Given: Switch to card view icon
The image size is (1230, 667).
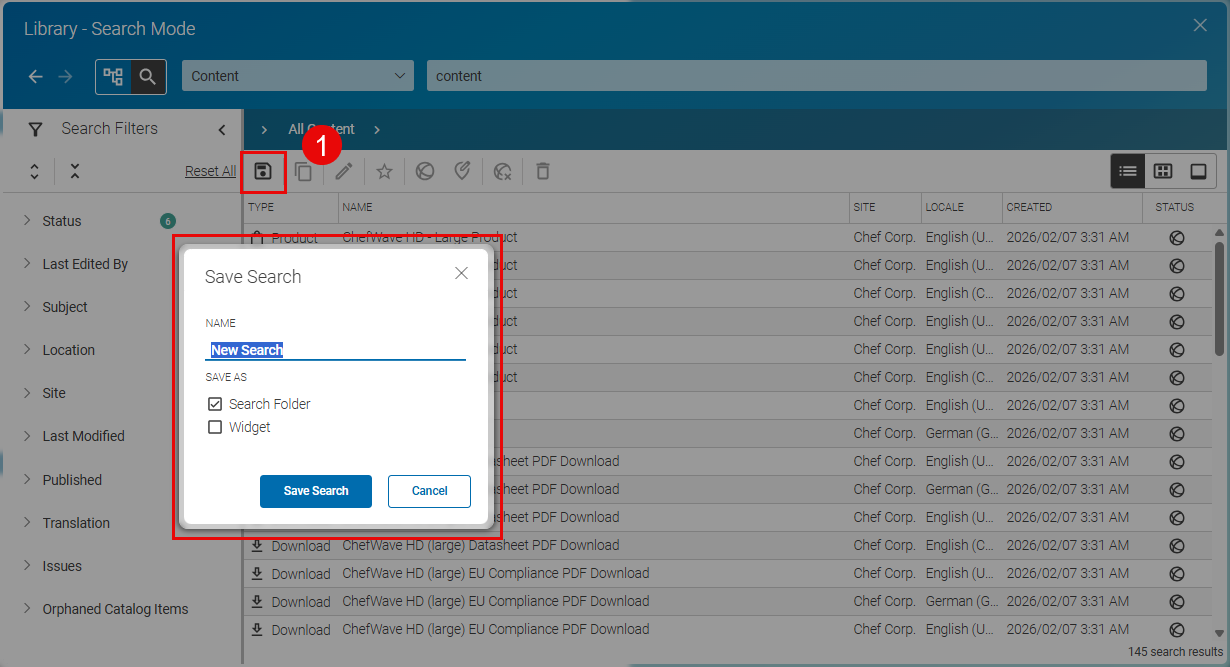Looking at the screenshot, I should pos(1196,171).
